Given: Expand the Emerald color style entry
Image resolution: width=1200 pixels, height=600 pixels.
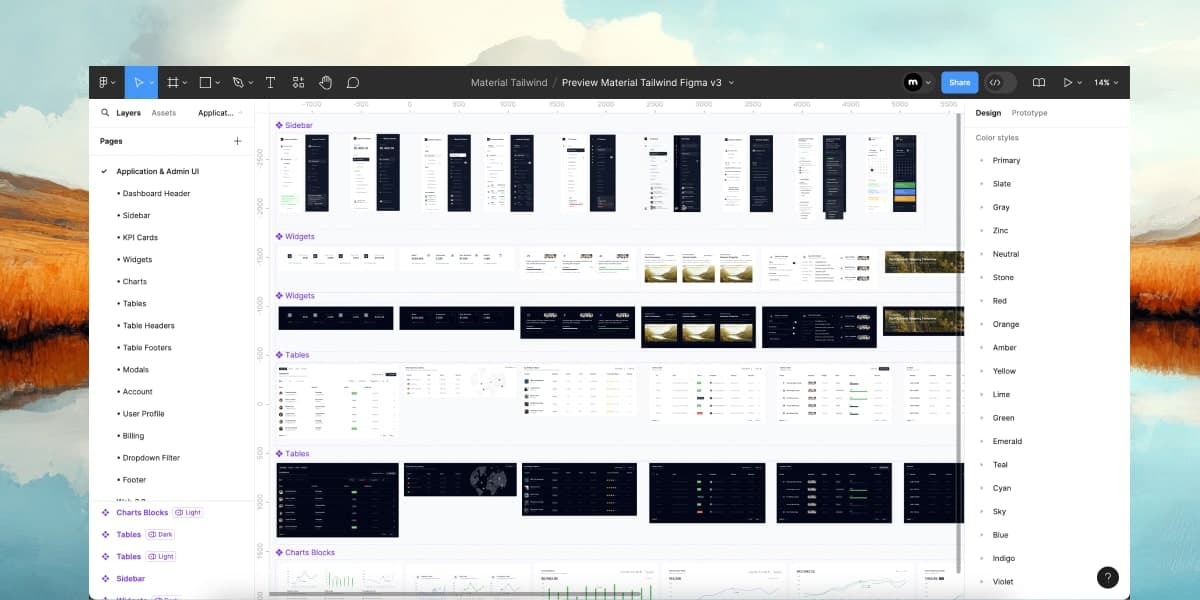Looking at the screenshot, I should 984,441.
